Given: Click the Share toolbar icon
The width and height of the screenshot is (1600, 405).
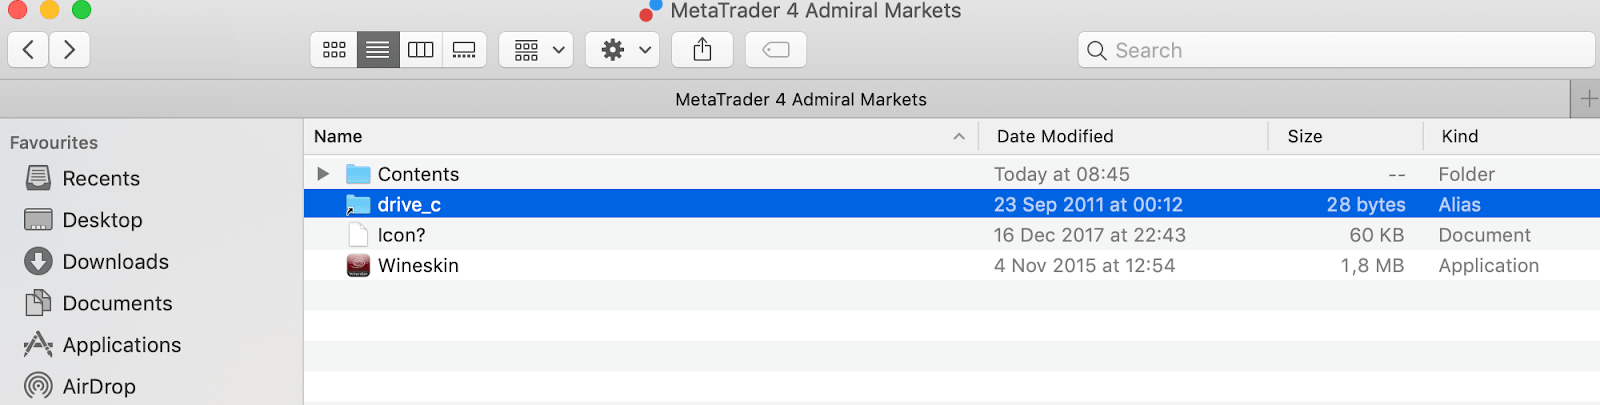Looking at the screenshot, I should [x=703, y=50].
